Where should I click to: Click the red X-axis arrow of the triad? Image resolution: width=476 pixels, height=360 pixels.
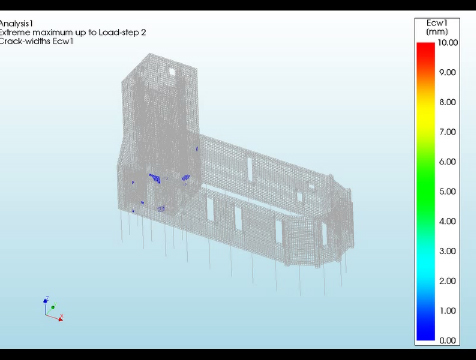[x=60, y=319]
